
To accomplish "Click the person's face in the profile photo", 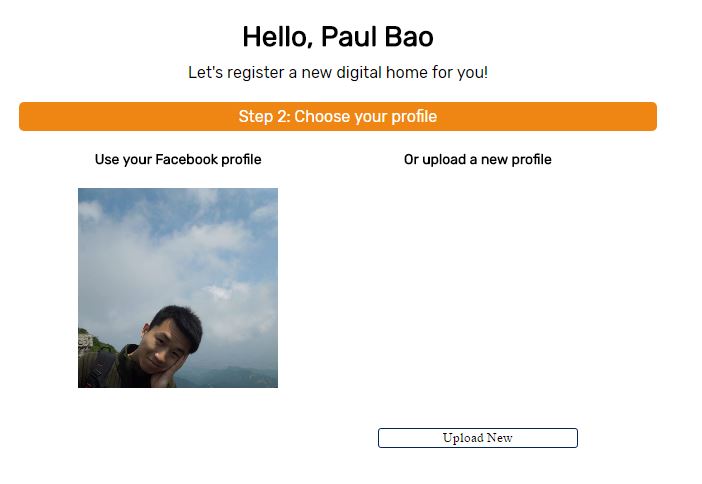I will point(163,348).
